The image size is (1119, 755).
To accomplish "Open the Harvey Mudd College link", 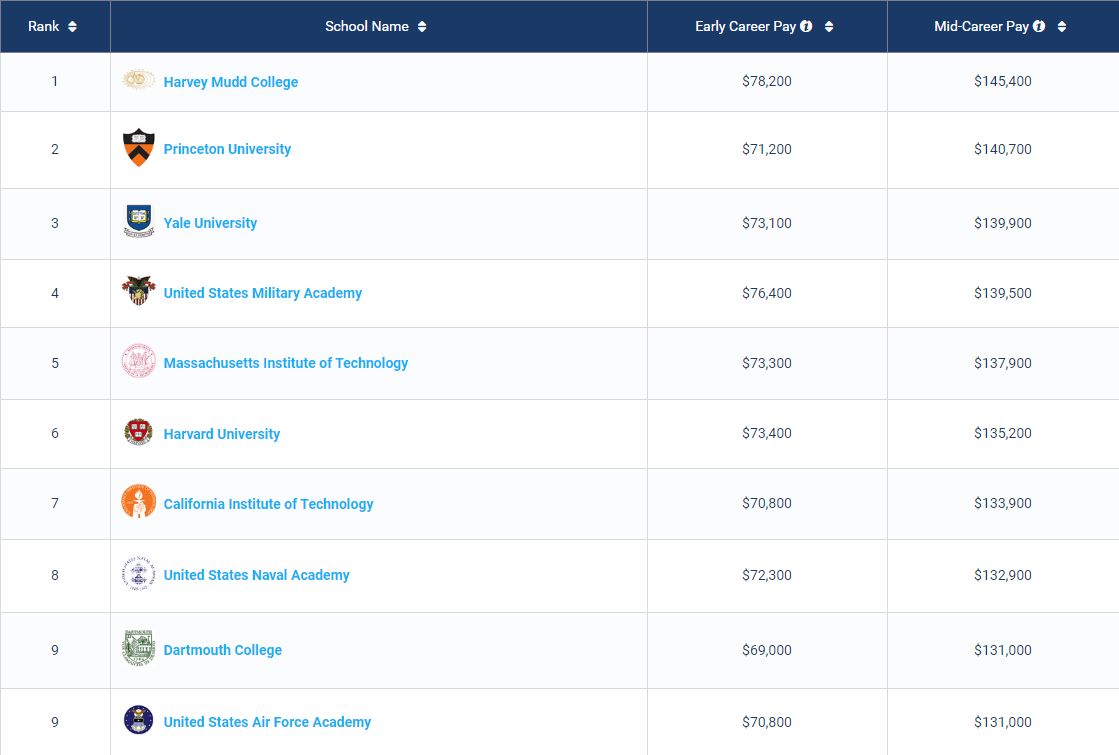I will click(x=231, y=82).
